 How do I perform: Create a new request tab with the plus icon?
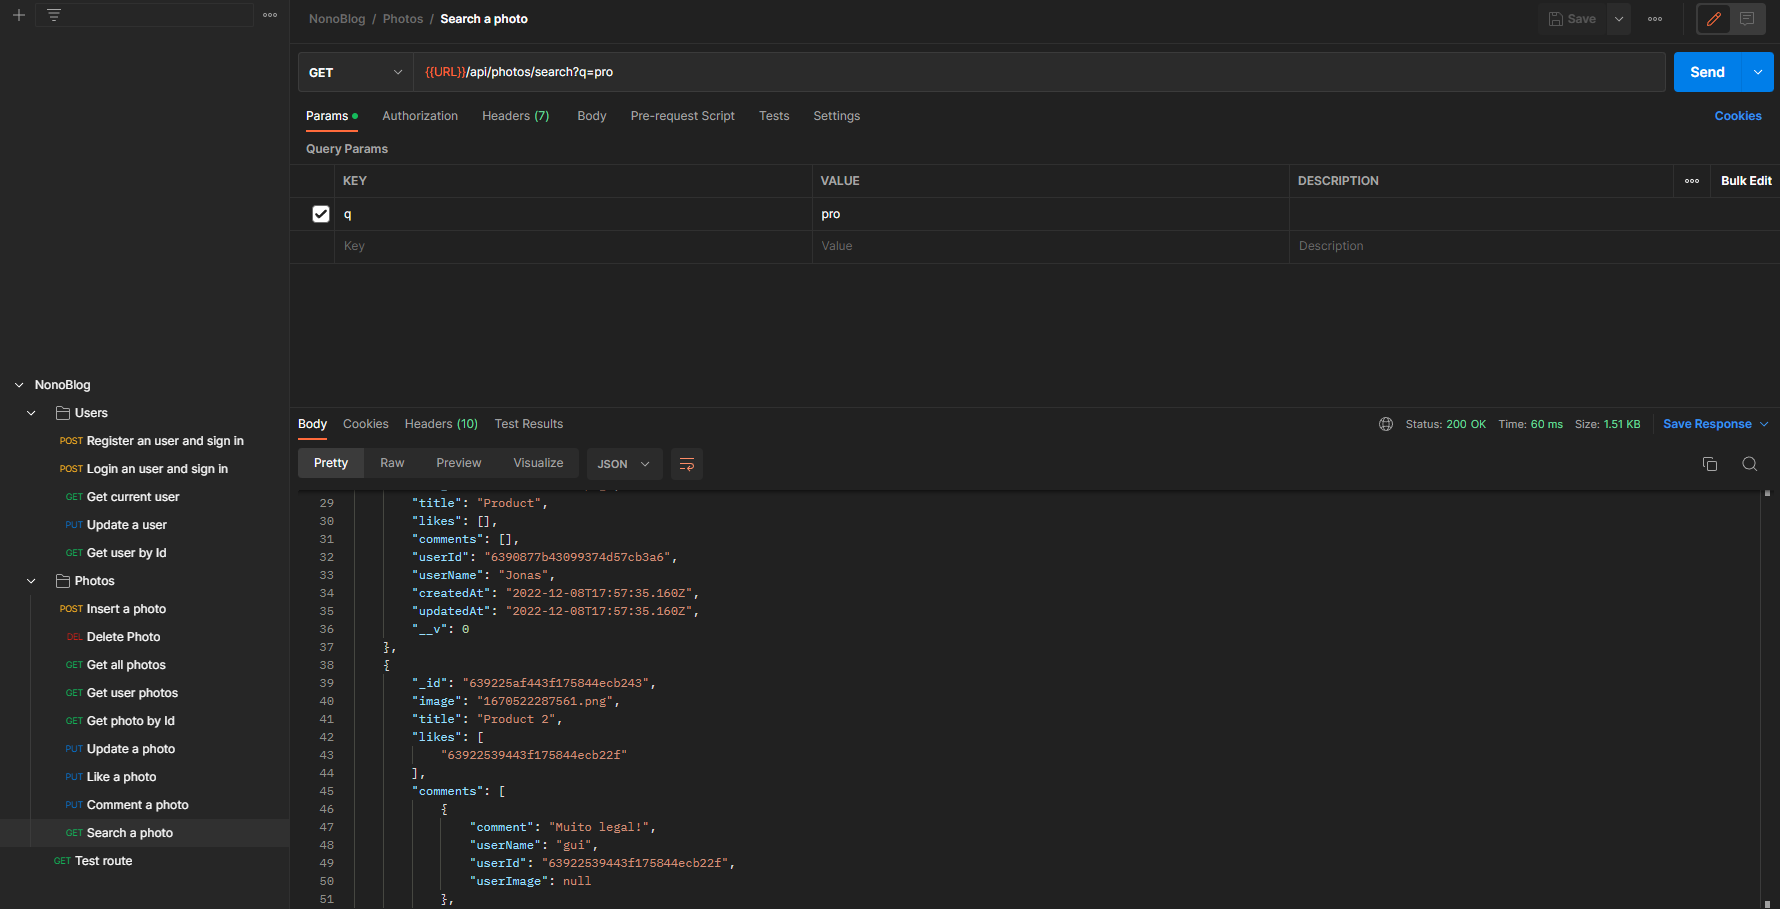click(18, 14)
